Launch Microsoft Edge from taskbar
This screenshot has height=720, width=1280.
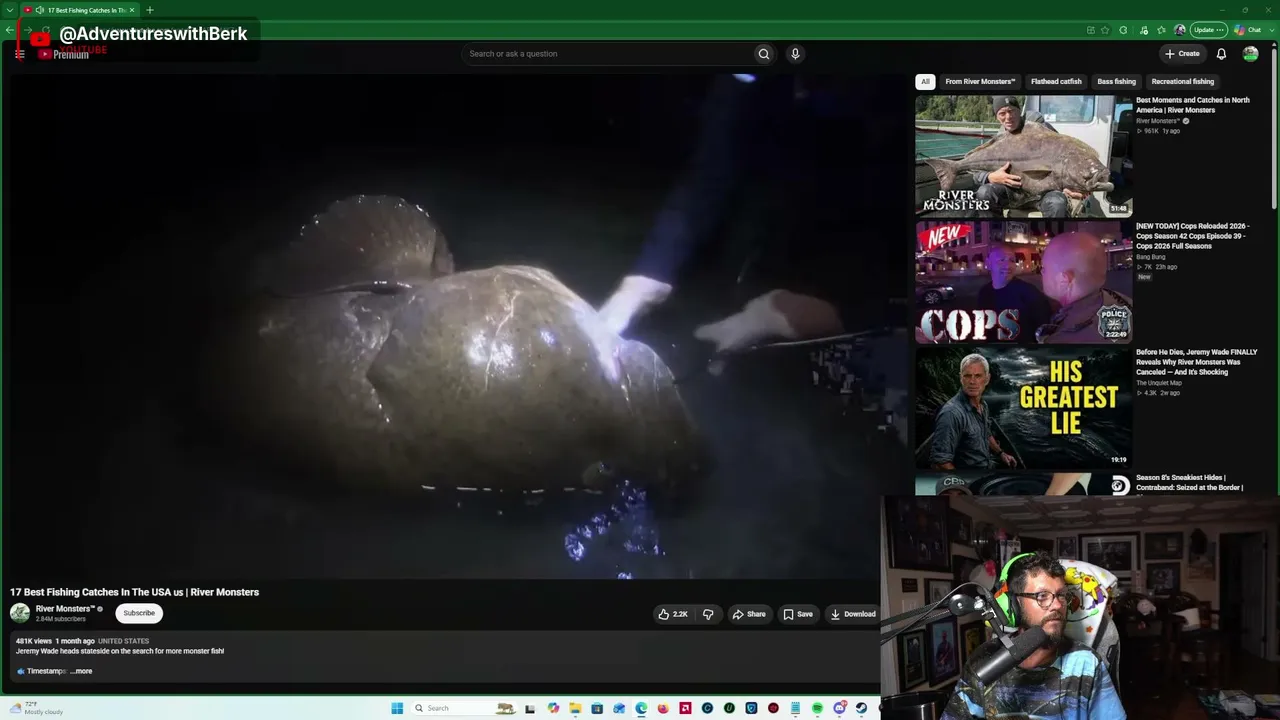click(x=641, y=708)
